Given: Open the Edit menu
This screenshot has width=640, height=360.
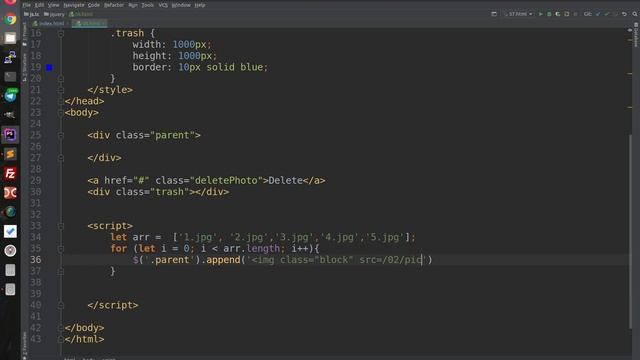Looking at the screenshot, I should pyautogui.click(x=39, y=5).
